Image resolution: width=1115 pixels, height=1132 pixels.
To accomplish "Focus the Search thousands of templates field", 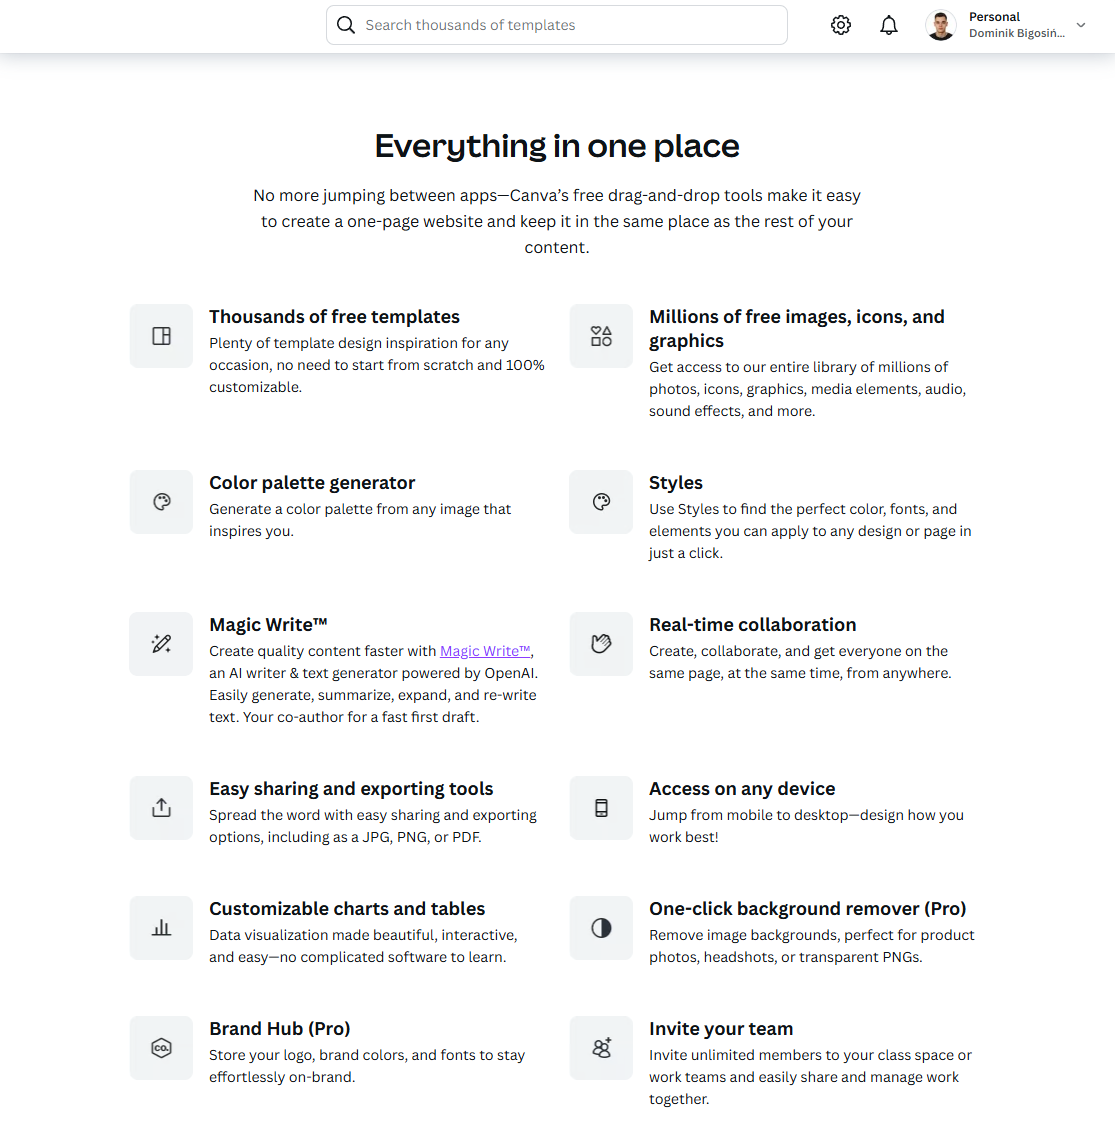I will 556,25.
